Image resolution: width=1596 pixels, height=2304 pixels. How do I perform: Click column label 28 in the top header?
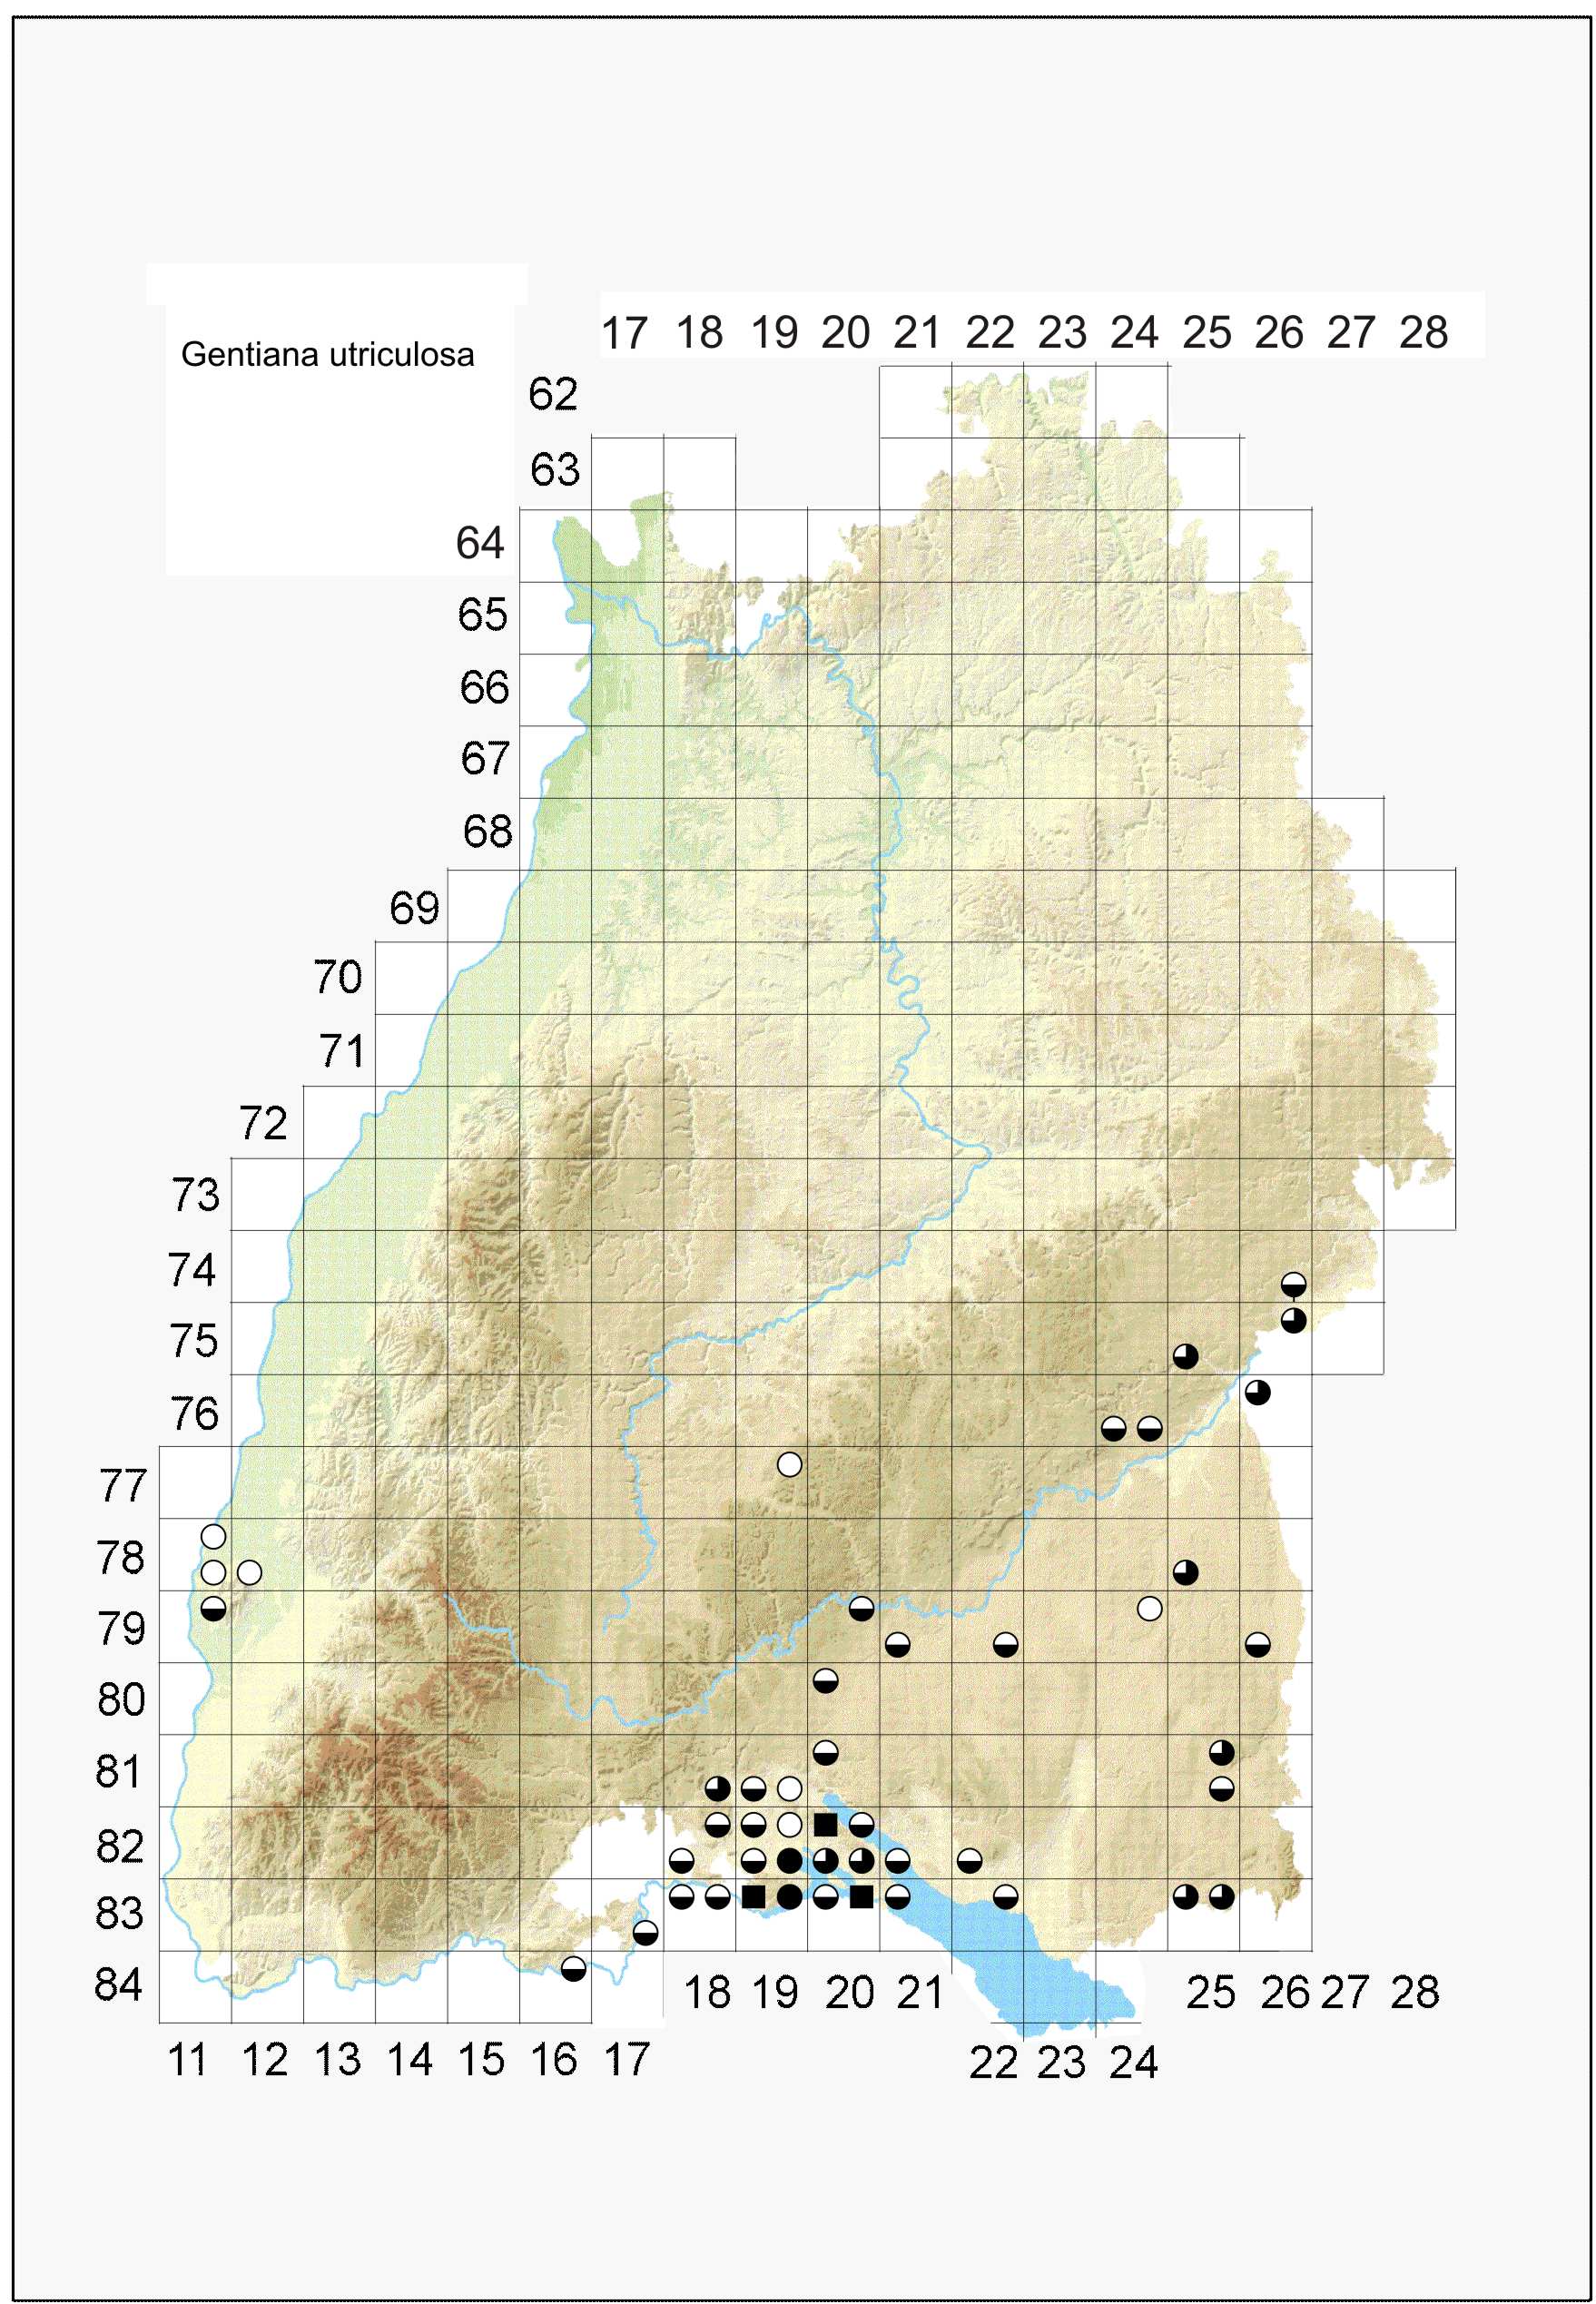pos(1423,332)
